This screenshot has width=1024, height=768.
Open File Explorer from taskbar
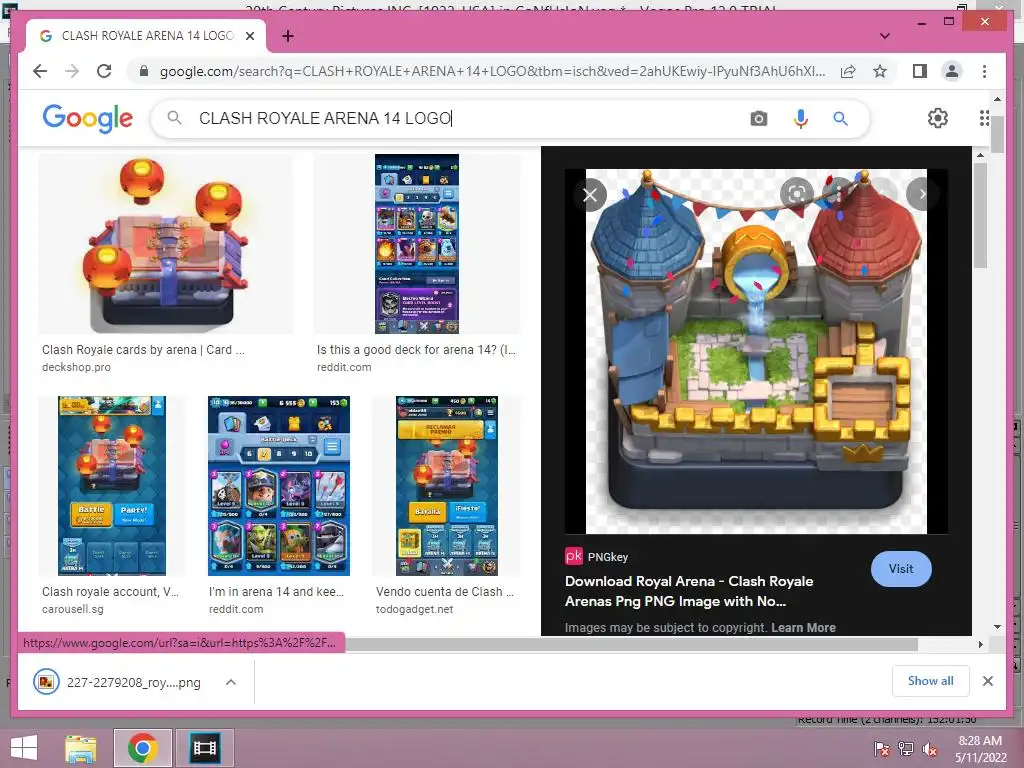coord(80,748)
